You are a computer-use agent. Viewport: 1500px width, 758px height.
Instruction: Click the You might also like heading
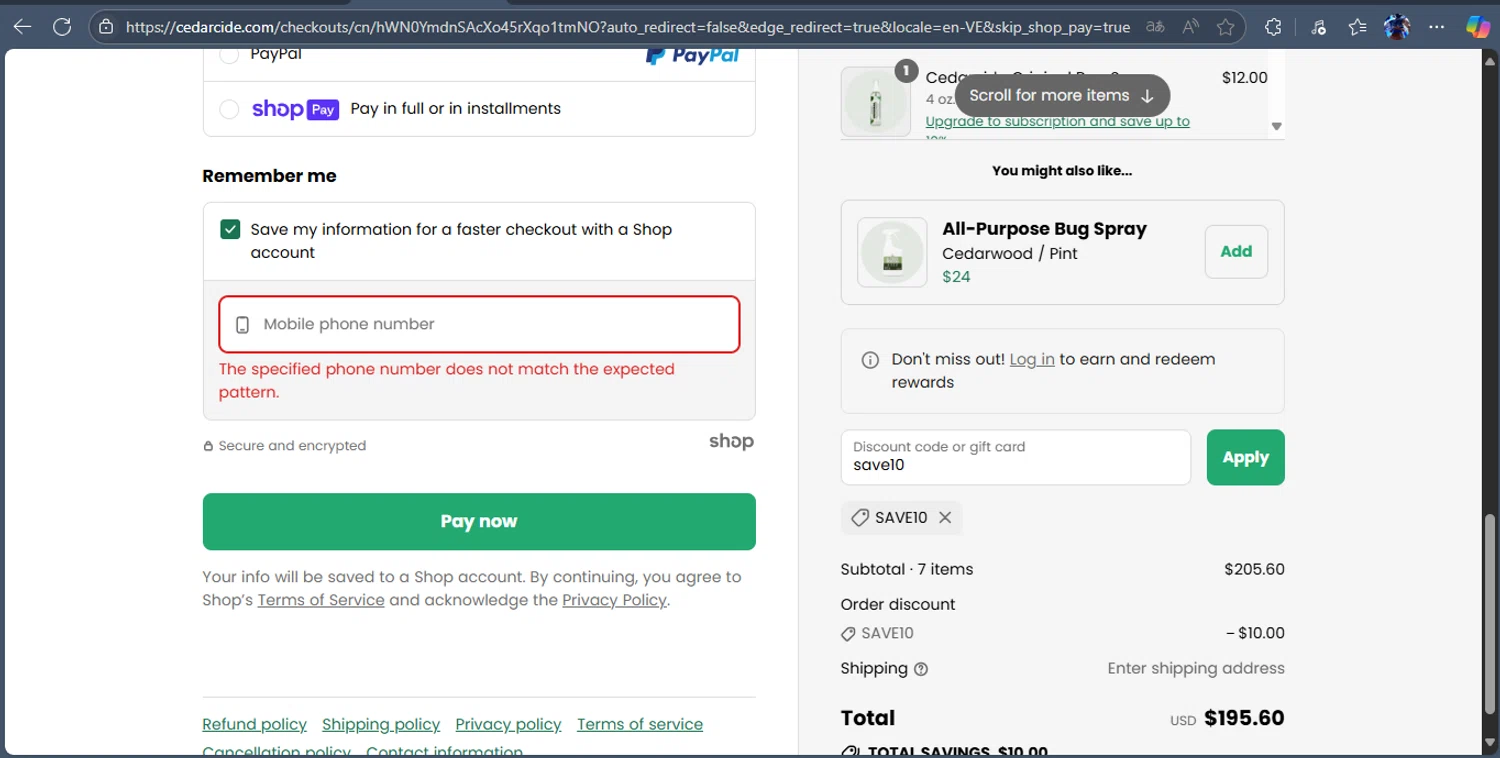pyautogui.click(x=1062, y=171)
